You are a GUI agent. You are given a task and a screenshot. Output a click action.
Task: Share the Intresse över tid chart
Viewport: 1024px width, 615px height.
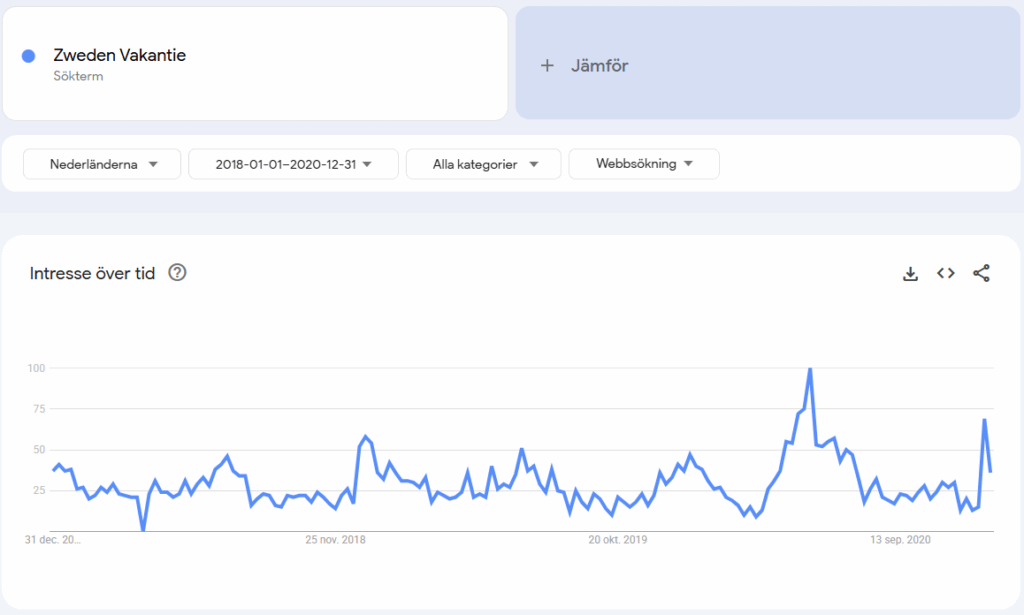tap(981, 274)
